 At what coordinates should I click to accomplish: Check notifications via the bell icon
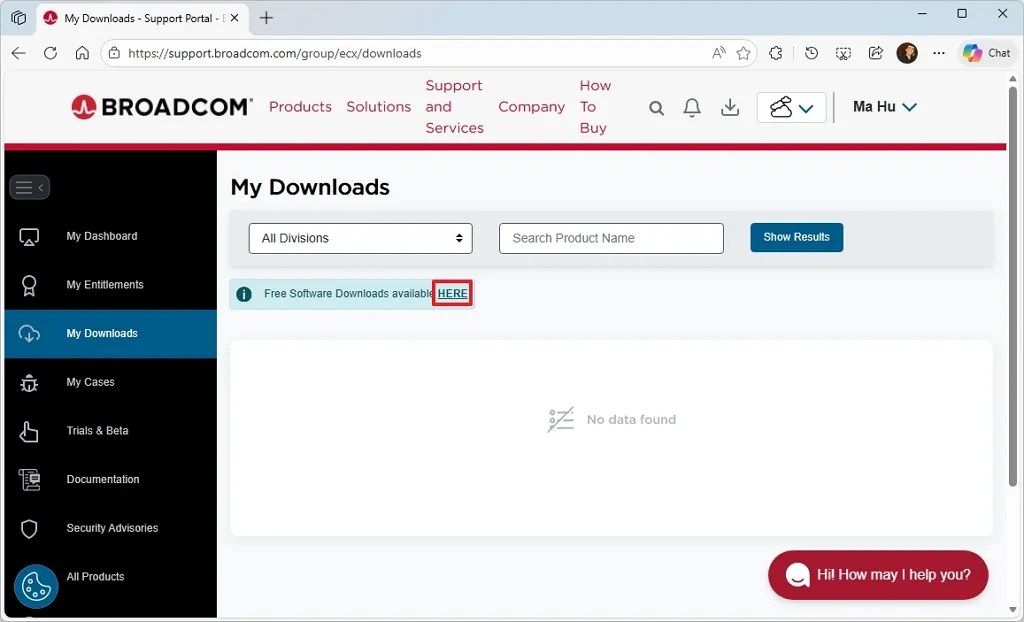point(692,107)
